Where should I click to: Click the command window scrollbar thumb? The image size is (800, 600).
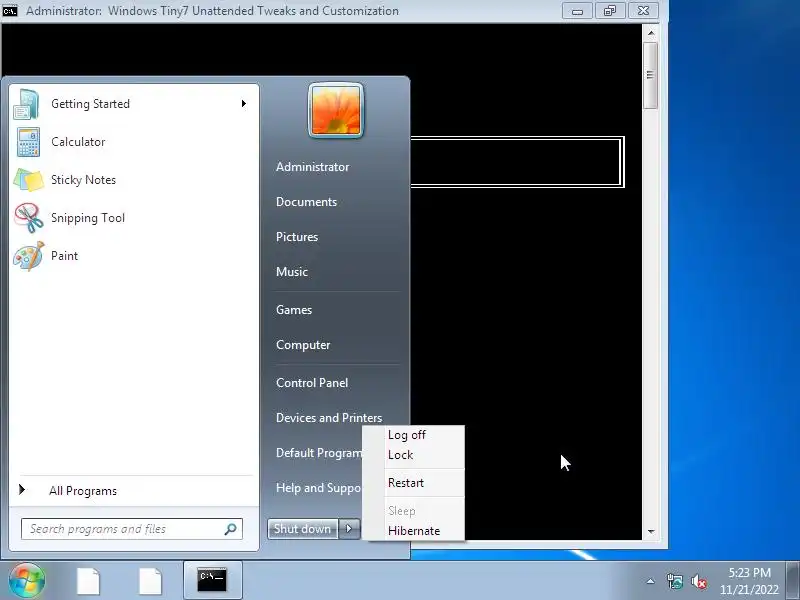(x=651, y=76)
